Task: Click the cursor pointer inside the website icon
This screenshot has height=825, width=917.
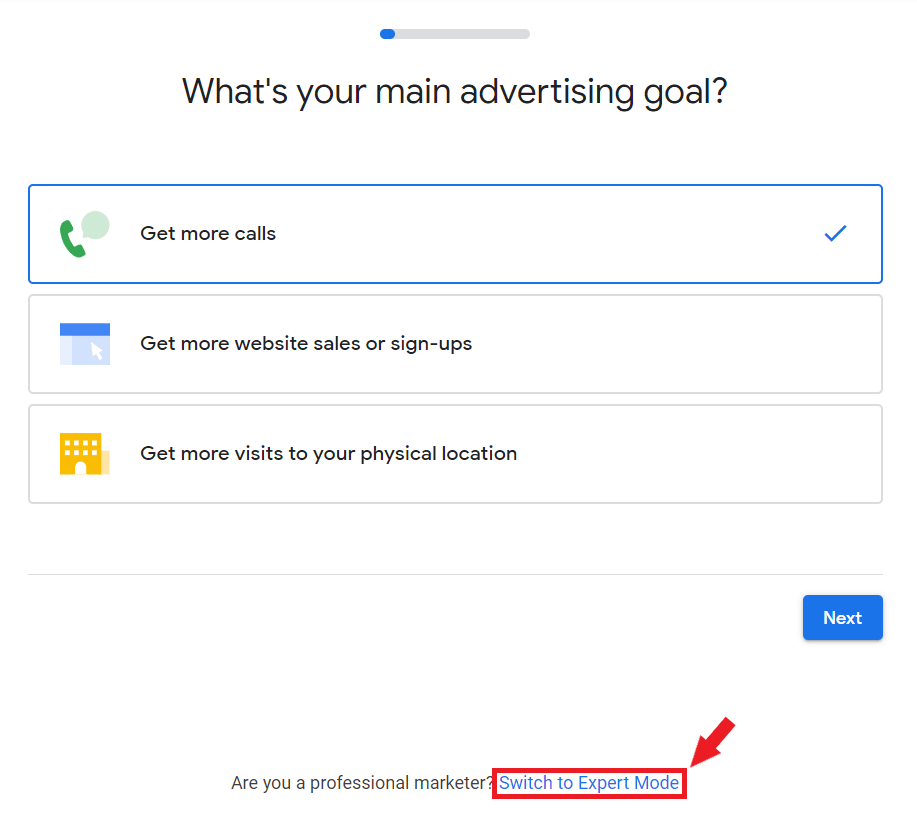Action: click(97, 351)
